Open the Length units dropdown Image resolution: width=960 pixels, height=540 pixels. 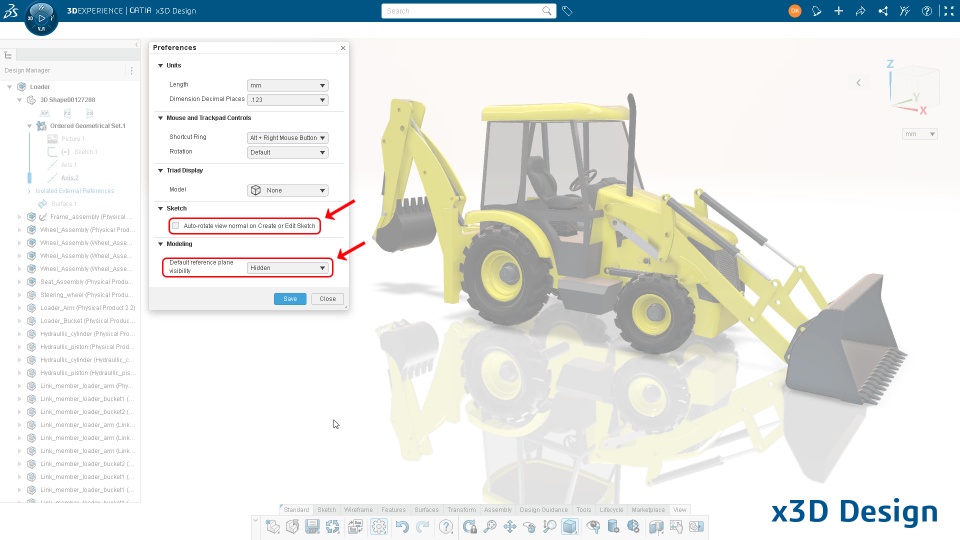(x=287, y=85)
